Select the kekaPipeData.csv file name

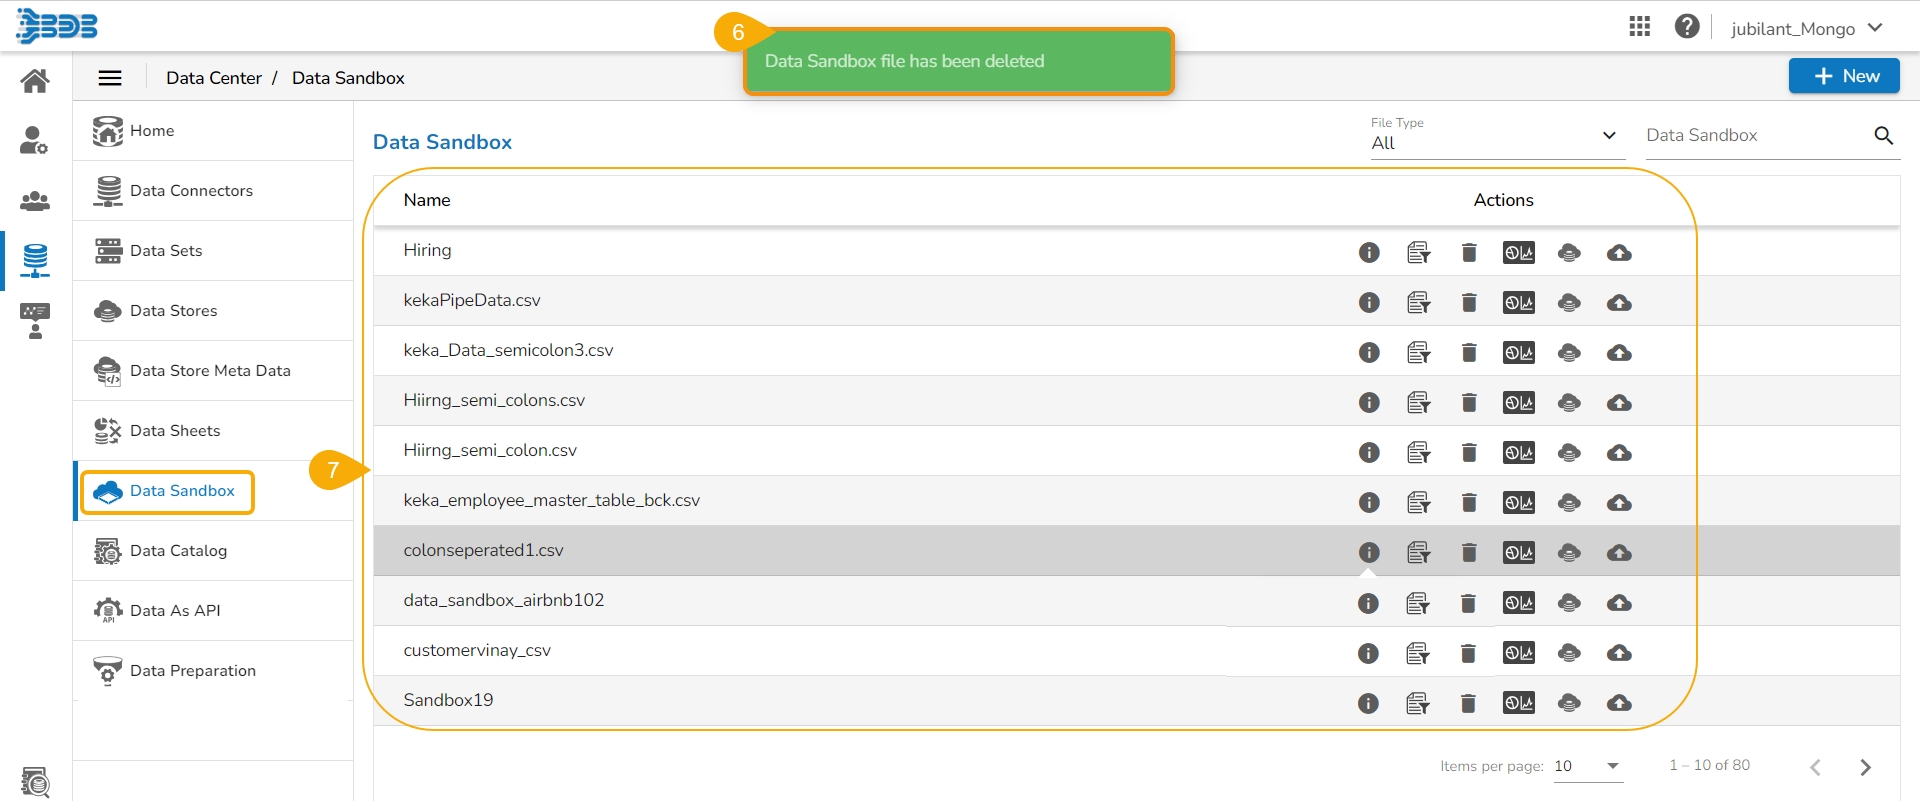tap(472, 300)
